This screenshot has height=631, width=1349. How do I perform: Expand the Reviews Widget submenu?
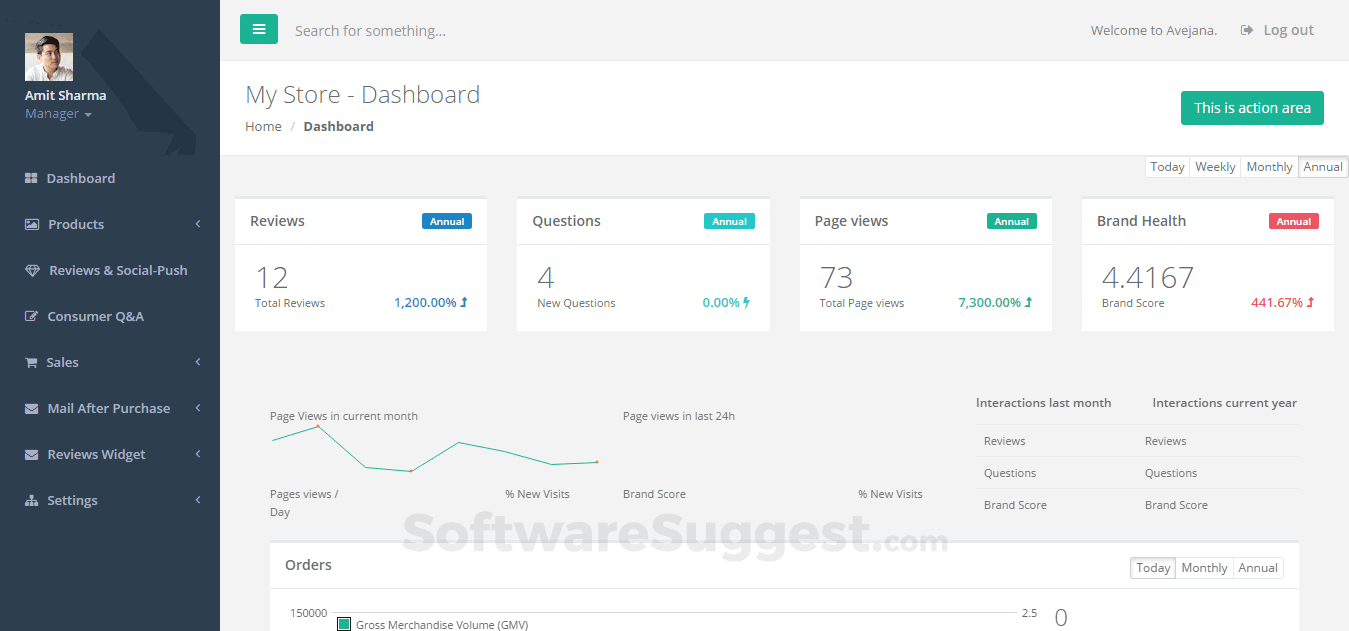[x=196, y=454]
